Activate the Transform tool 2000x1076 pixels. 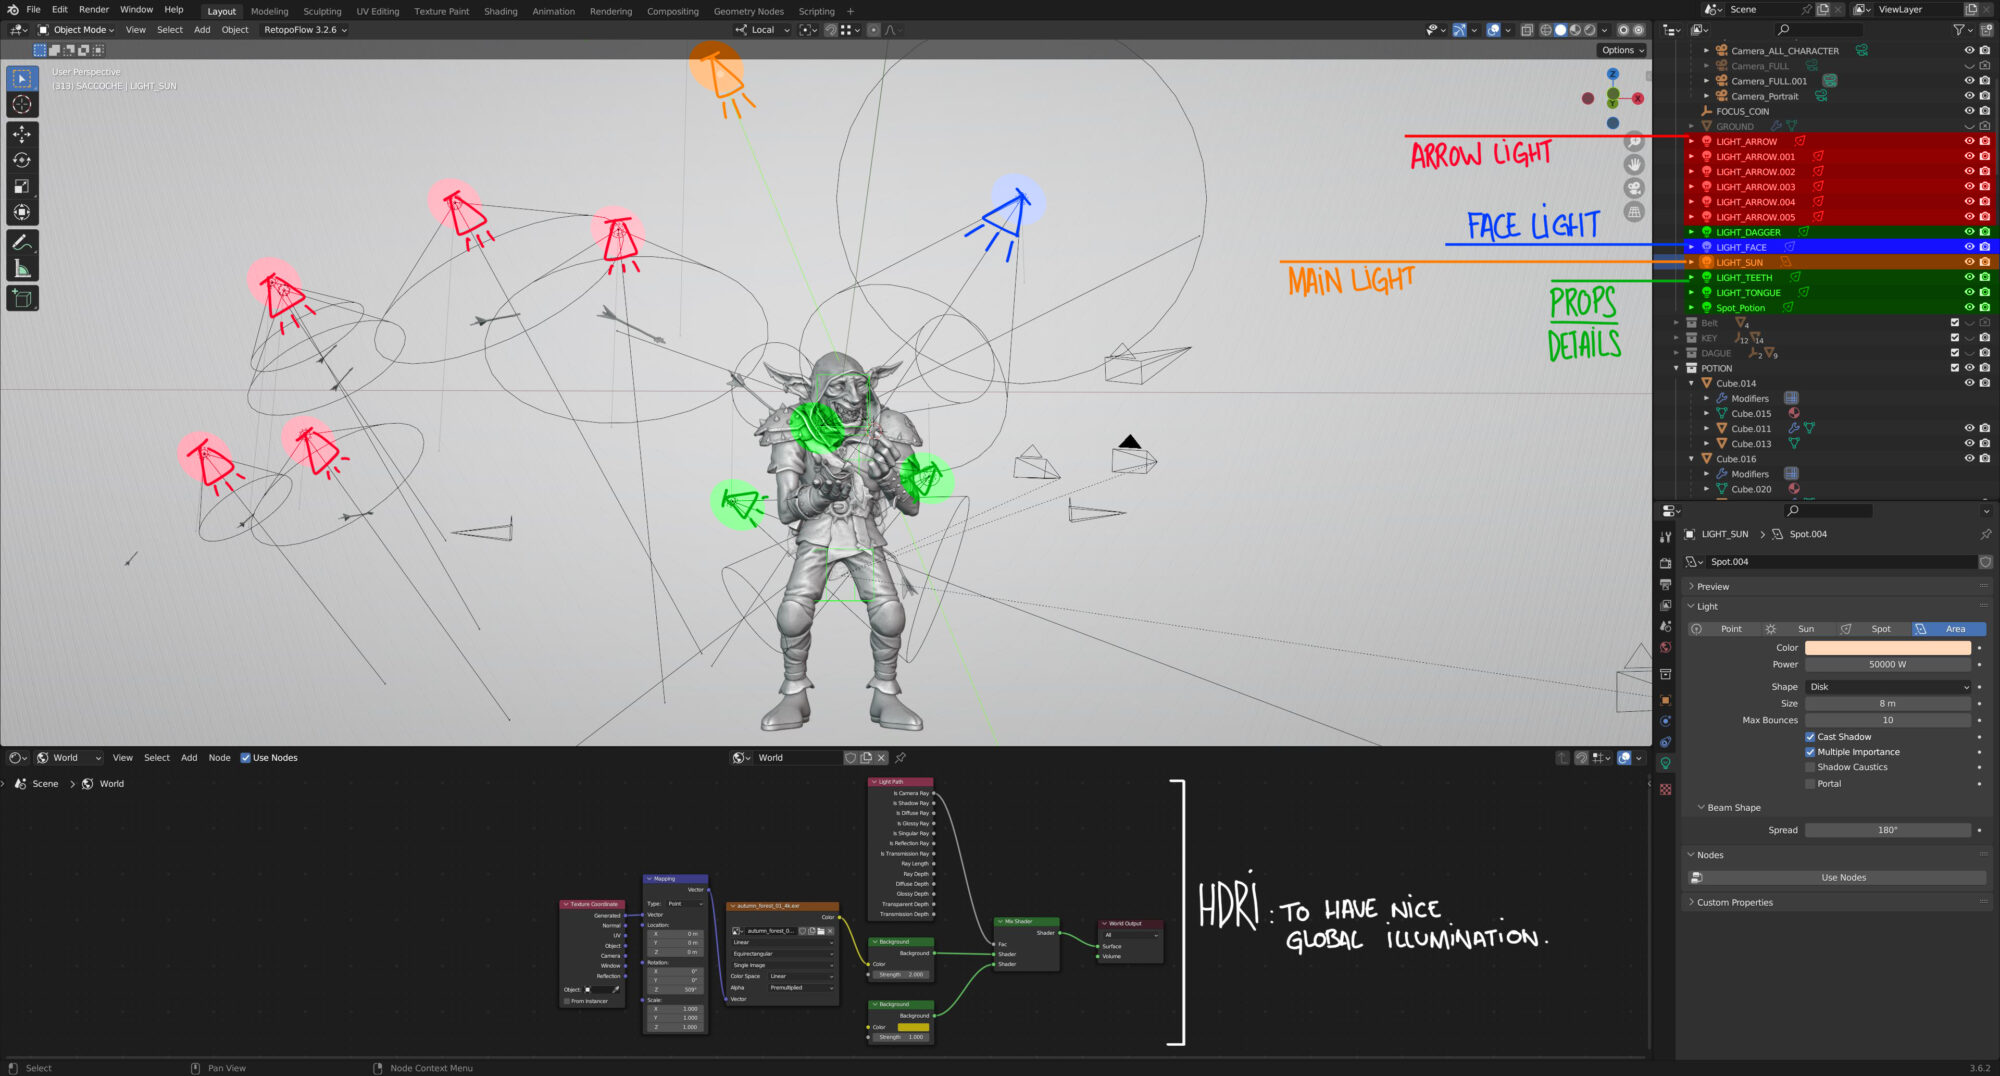tap(22, 212)
